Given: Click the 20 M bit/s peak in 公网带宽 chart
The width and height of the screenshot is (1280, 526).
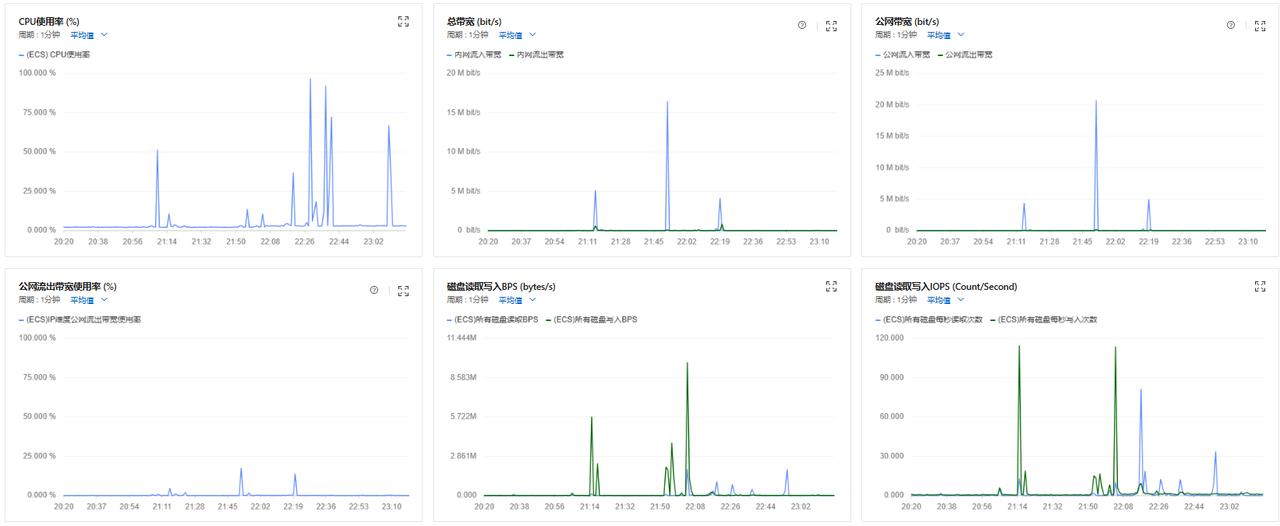Looking at the screenshot, I should [x=1096, y=101].
